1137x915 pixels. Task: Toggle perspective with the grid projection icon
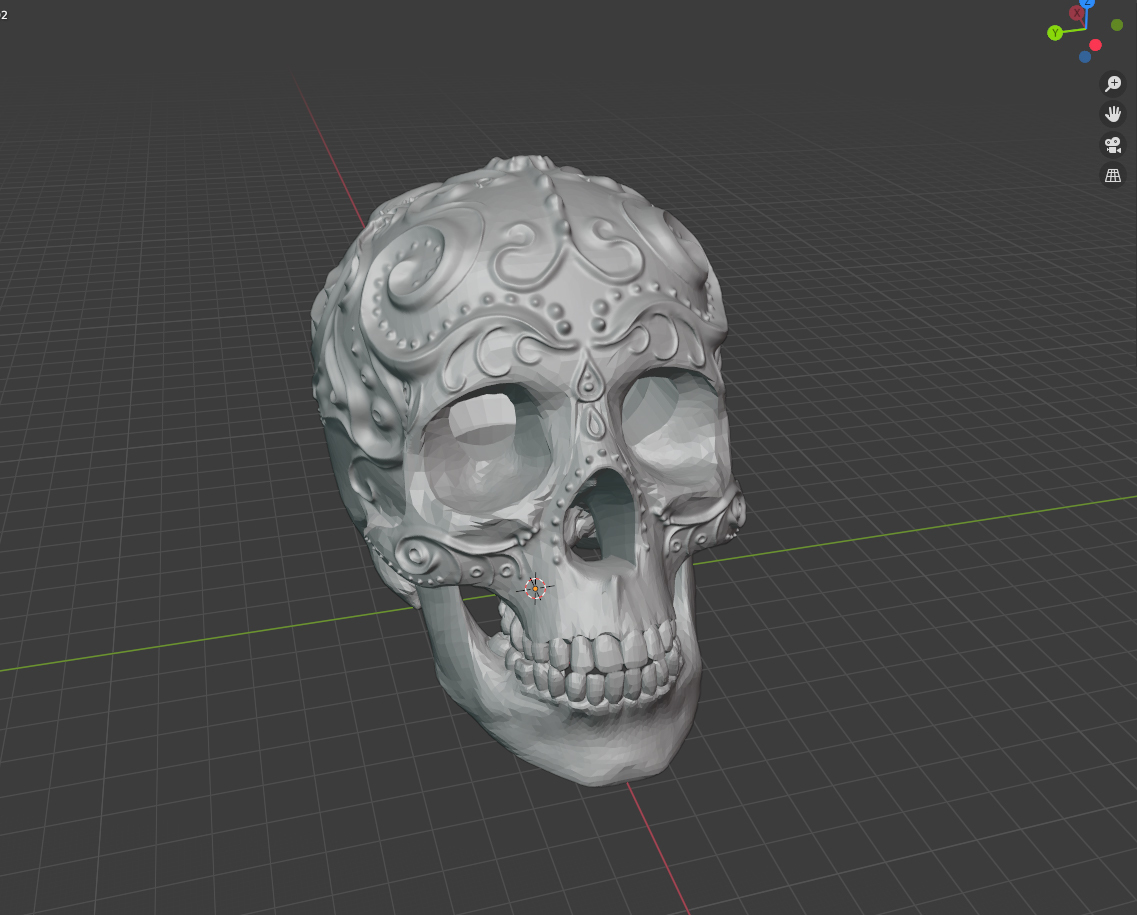pos(1114,175)
